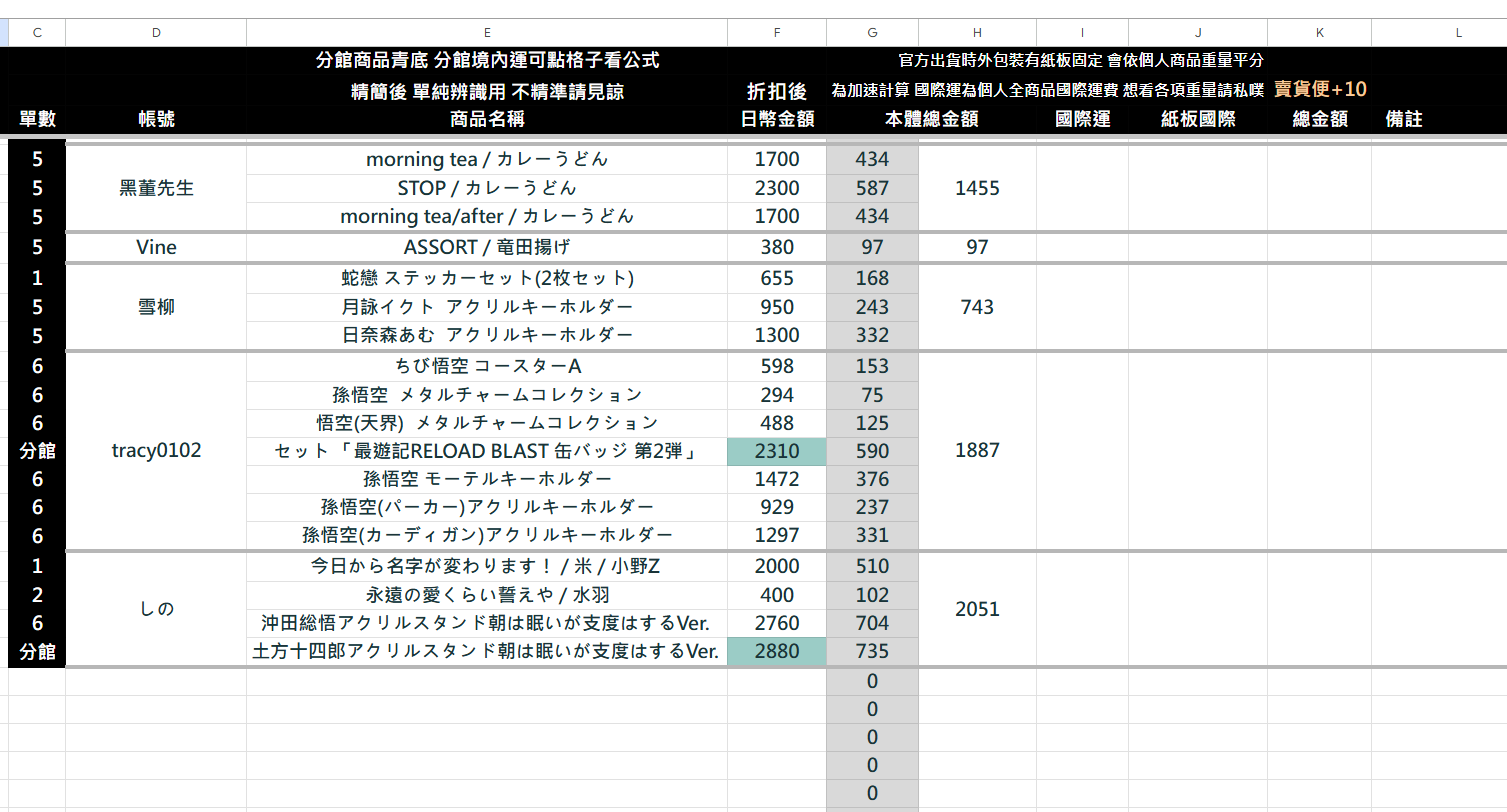
Task: Click the 商品名稱 header cell
Action: click(x=487, y=119)
